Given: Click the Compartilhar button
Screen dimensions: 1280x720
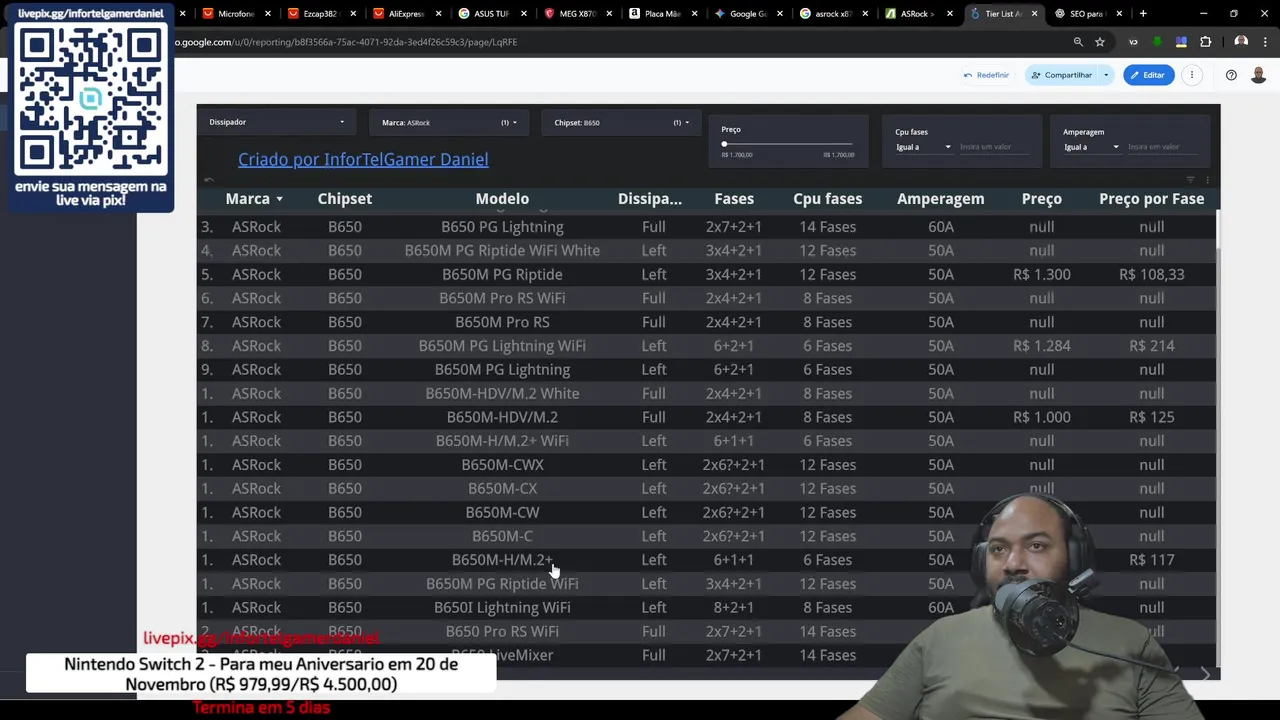Looking at the screenshot, I should [x=1061, y=75].
